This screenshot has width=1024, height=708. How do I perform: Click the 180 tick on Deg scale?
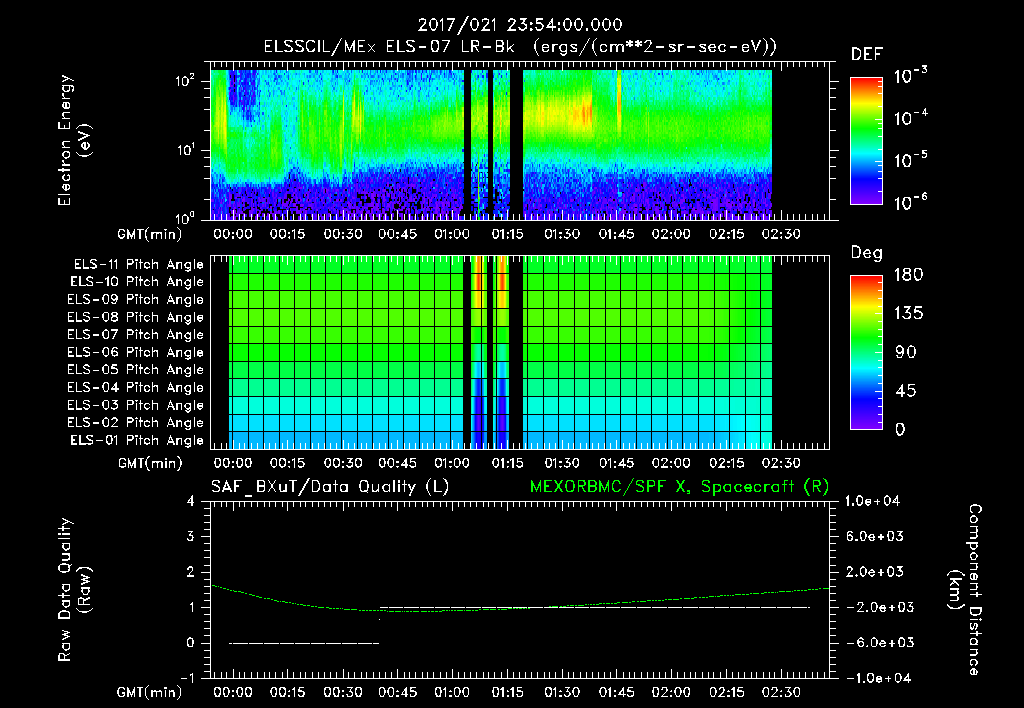coord(908,275)
